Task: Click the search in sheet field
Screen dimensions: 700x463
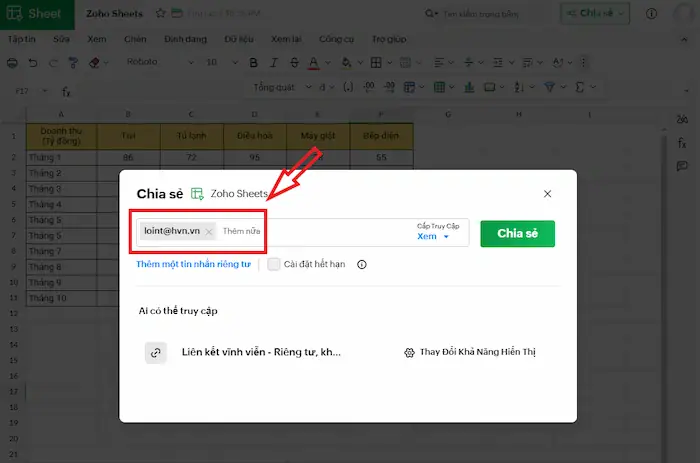Action: [x=481, y=14]
